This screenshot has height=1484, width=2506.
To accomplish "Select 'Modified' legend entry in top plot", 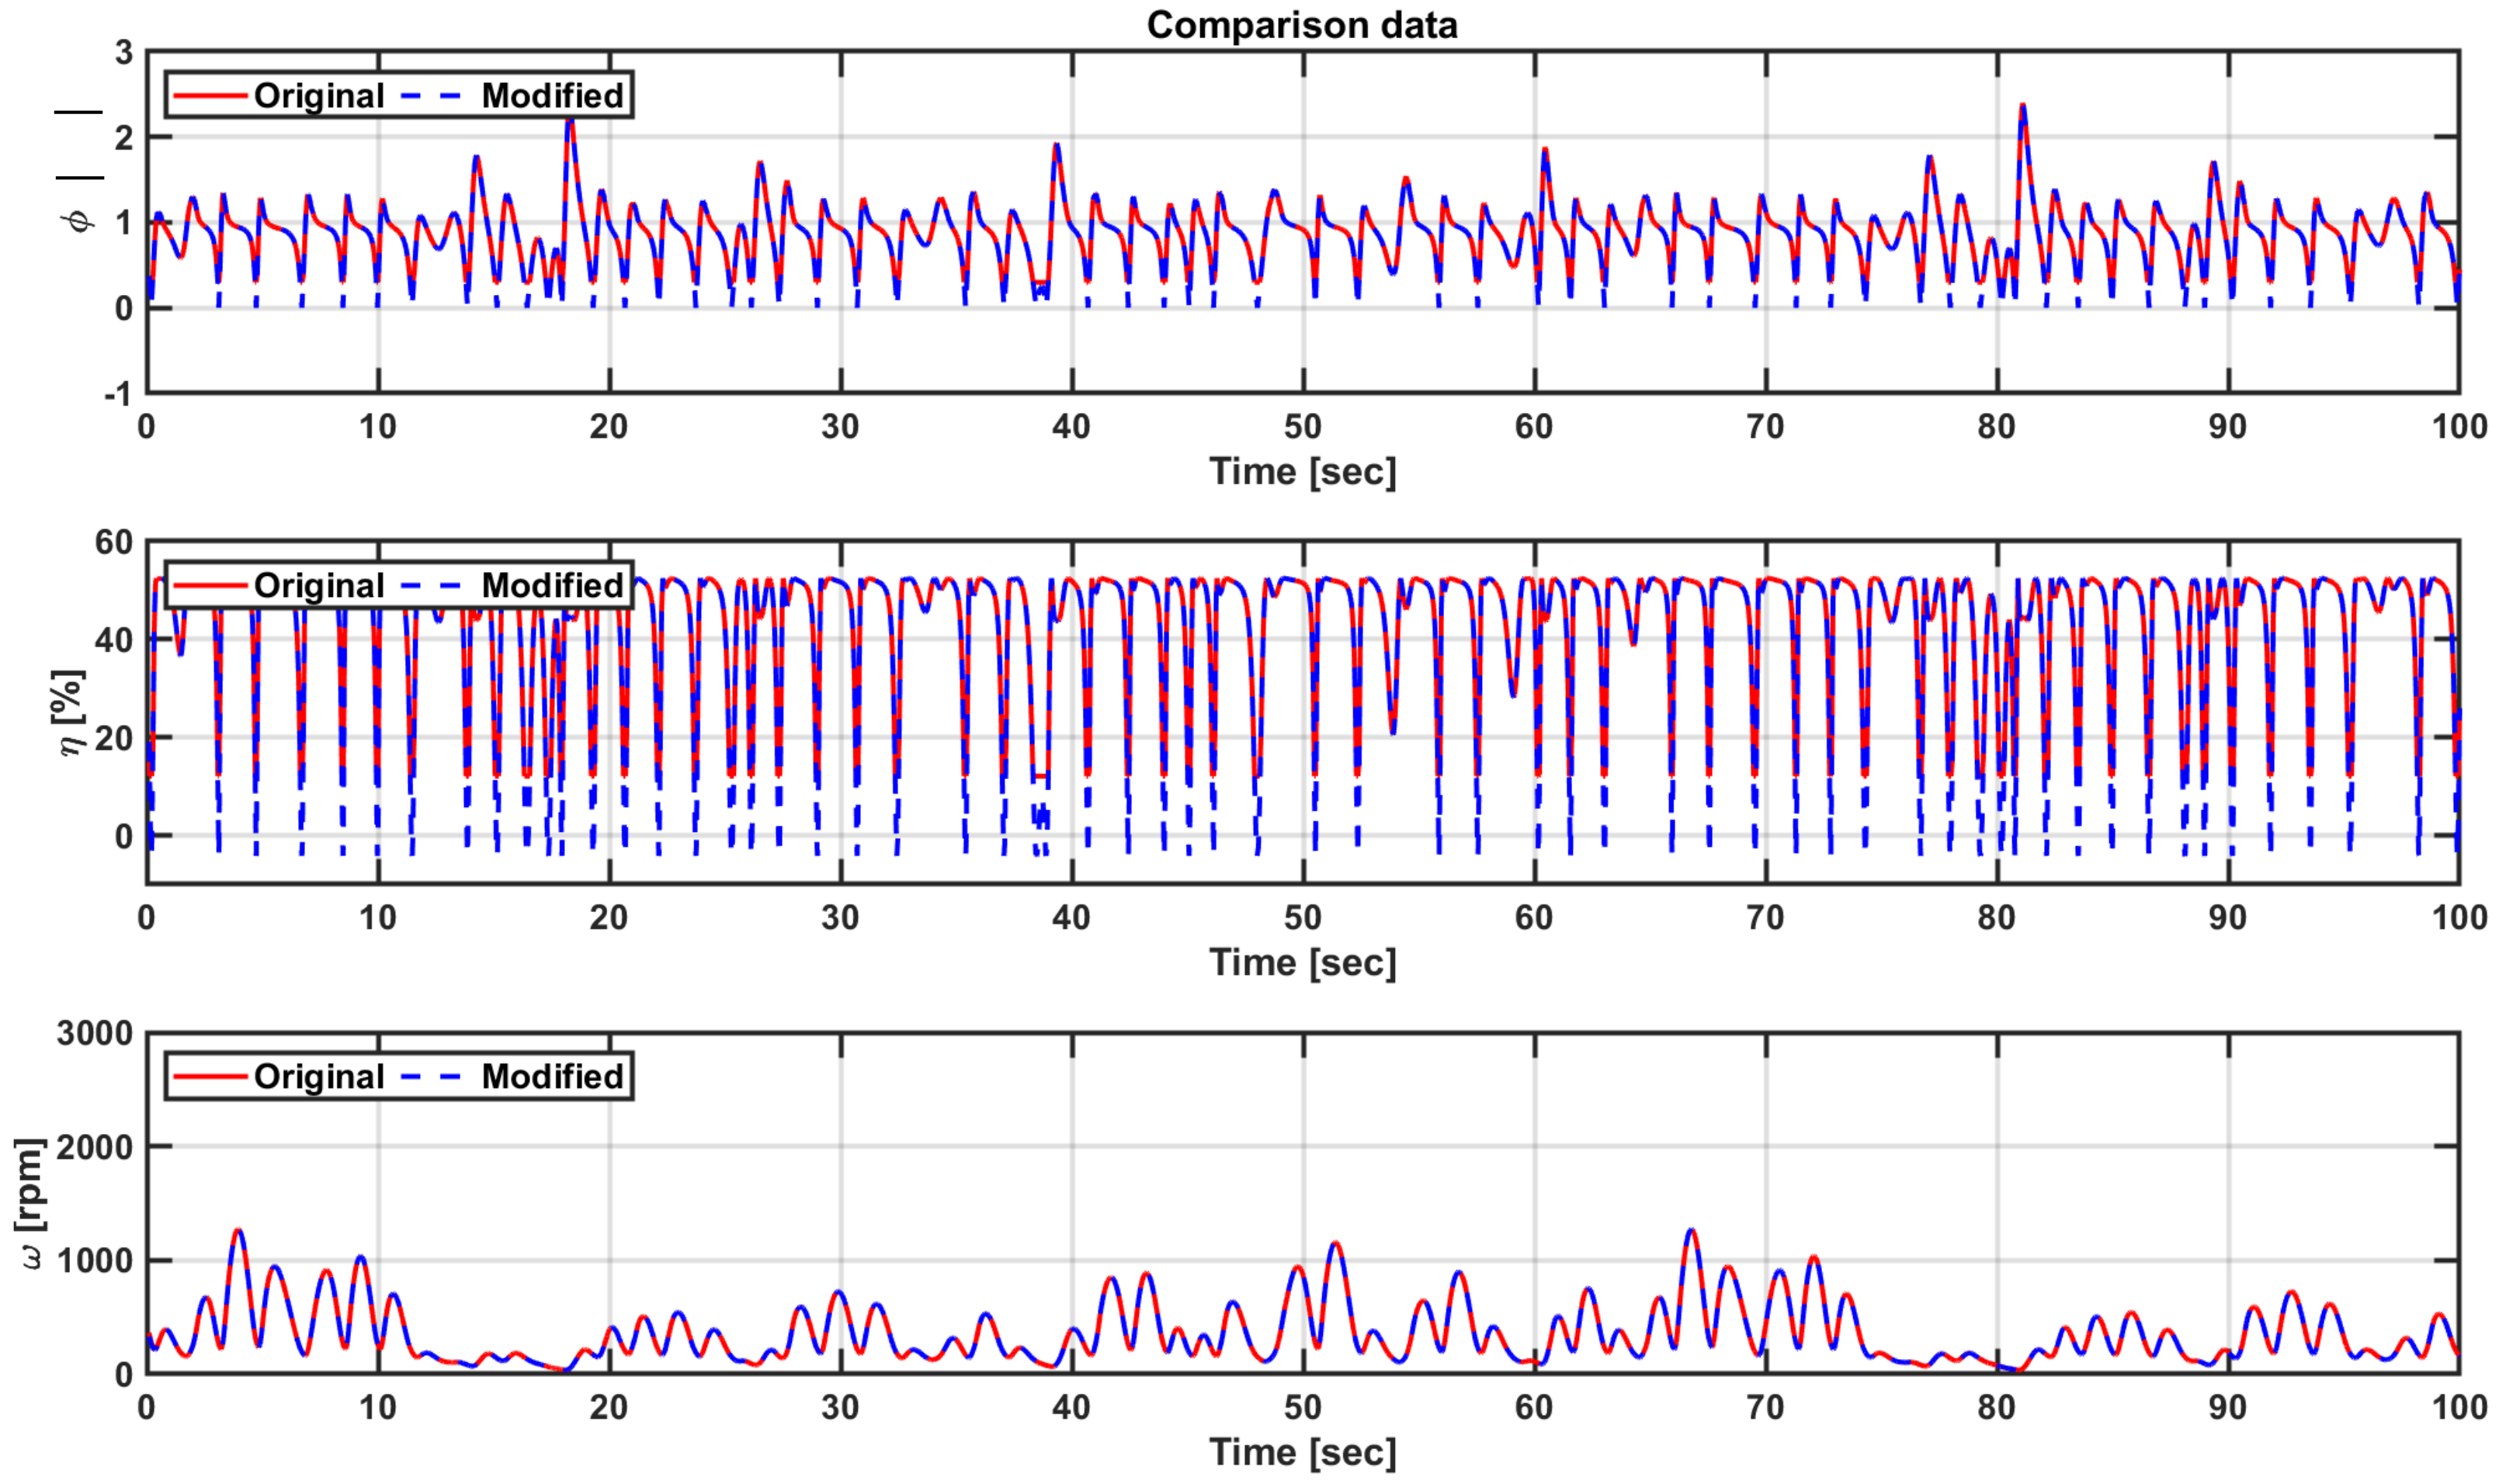I will click(552, 96).
